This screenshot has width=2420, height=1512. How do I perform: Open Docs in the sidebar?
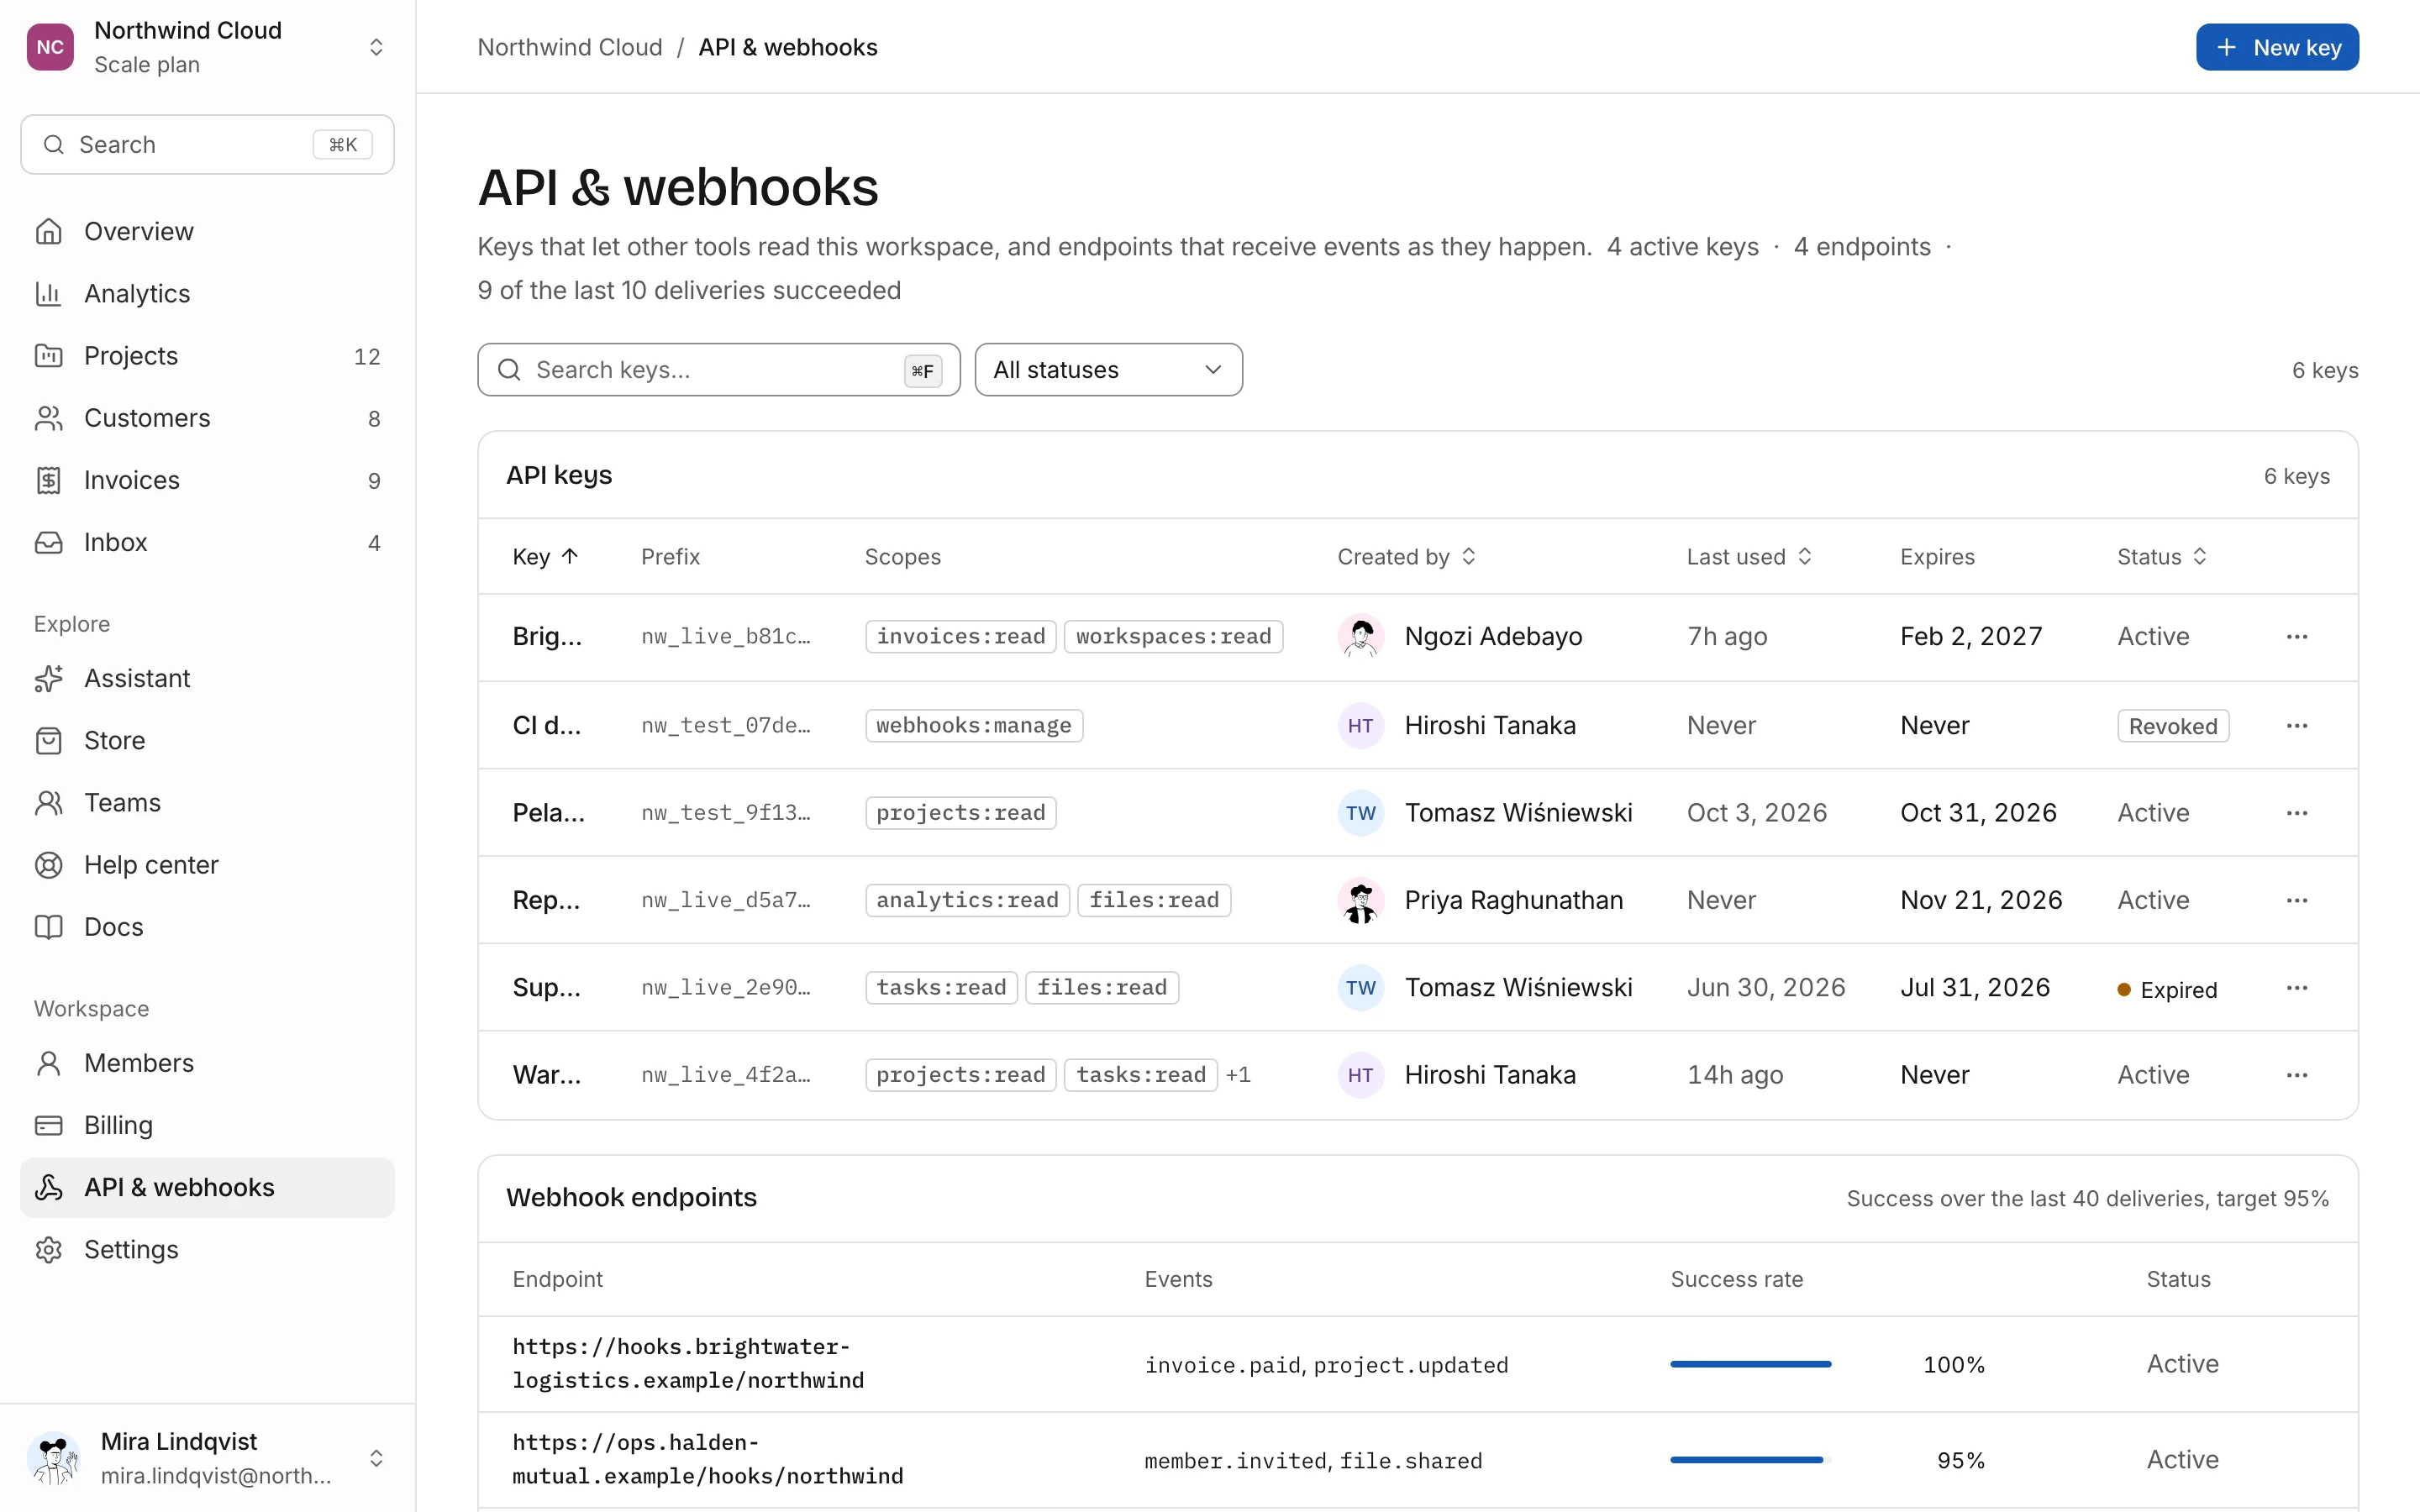[207, 927]
